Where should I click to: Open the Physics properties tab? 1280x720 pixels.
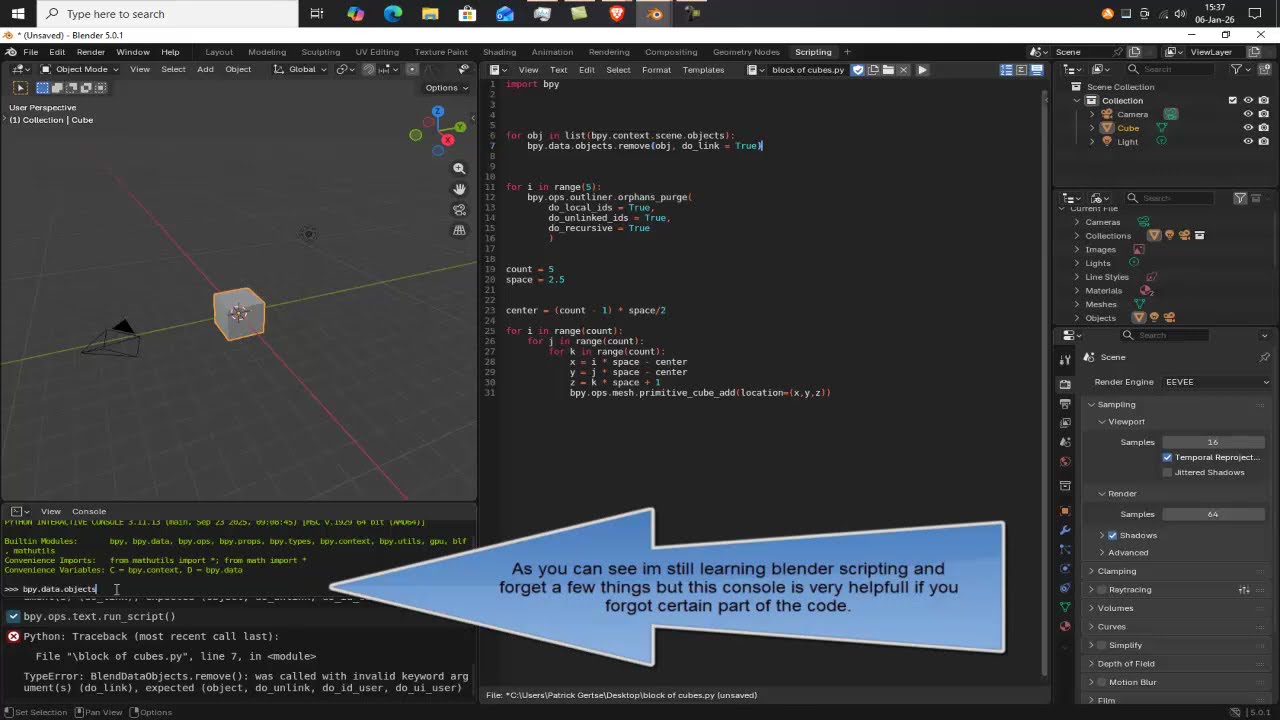tap(1065, 568)
